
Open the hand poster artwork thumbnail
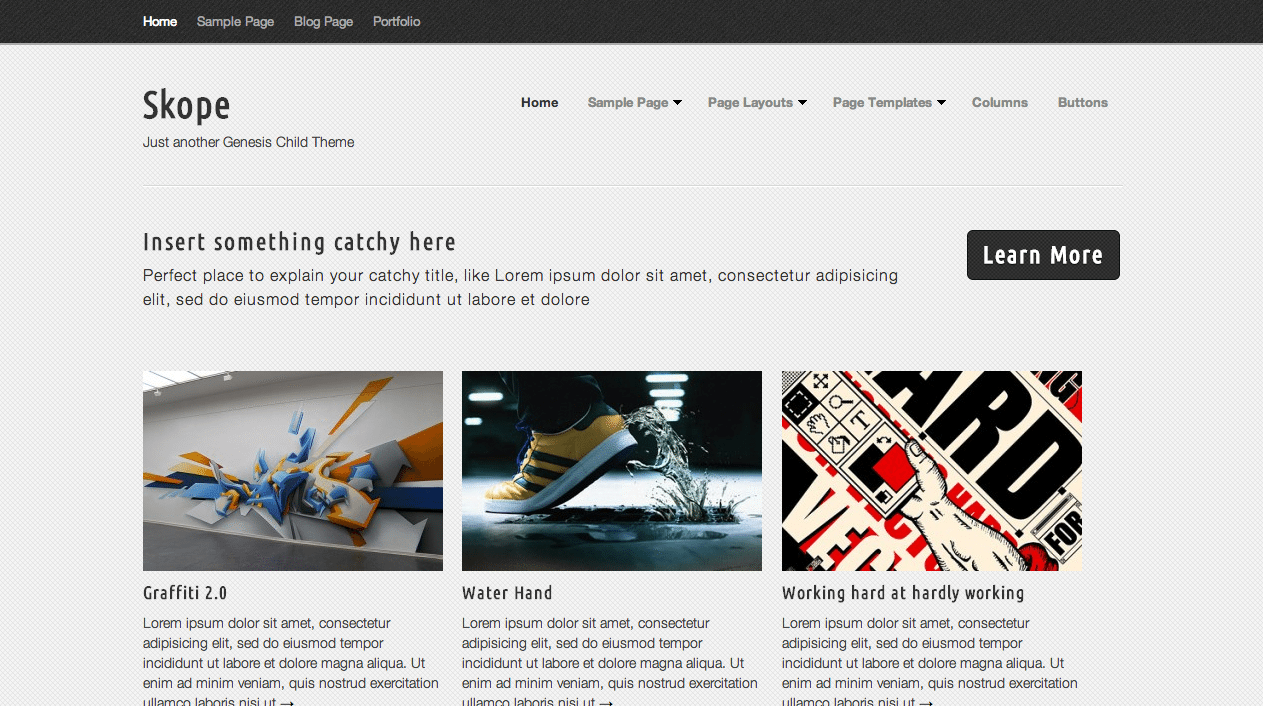tap(932, 471)
